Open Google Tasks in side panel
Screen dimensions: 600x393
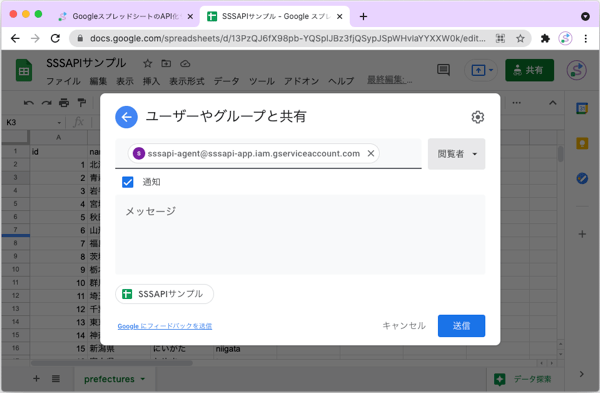click(x=582, y=178)
